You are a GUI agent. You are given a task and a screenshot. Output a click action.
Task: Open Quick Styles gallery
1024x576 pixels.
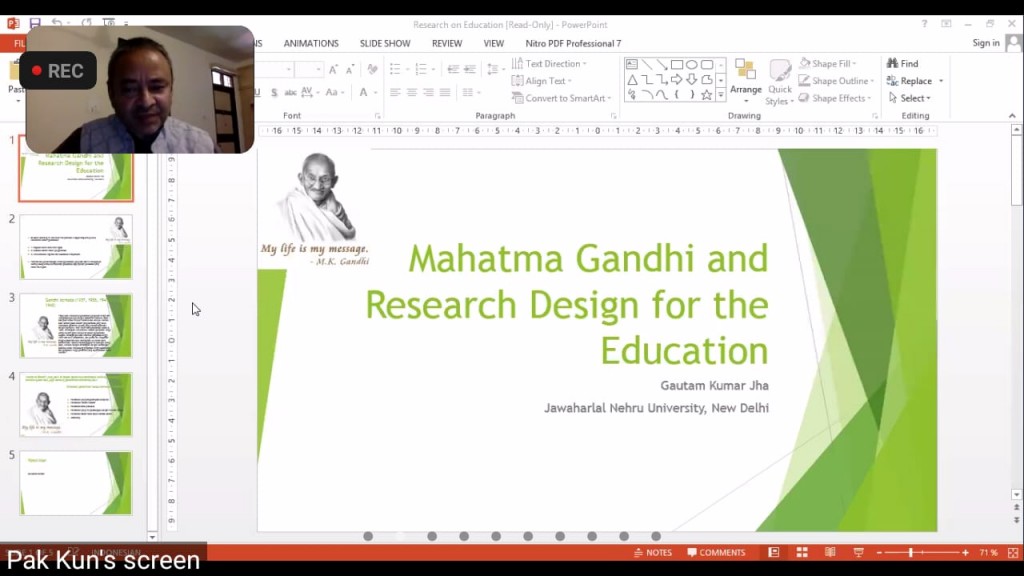[779, 82]
